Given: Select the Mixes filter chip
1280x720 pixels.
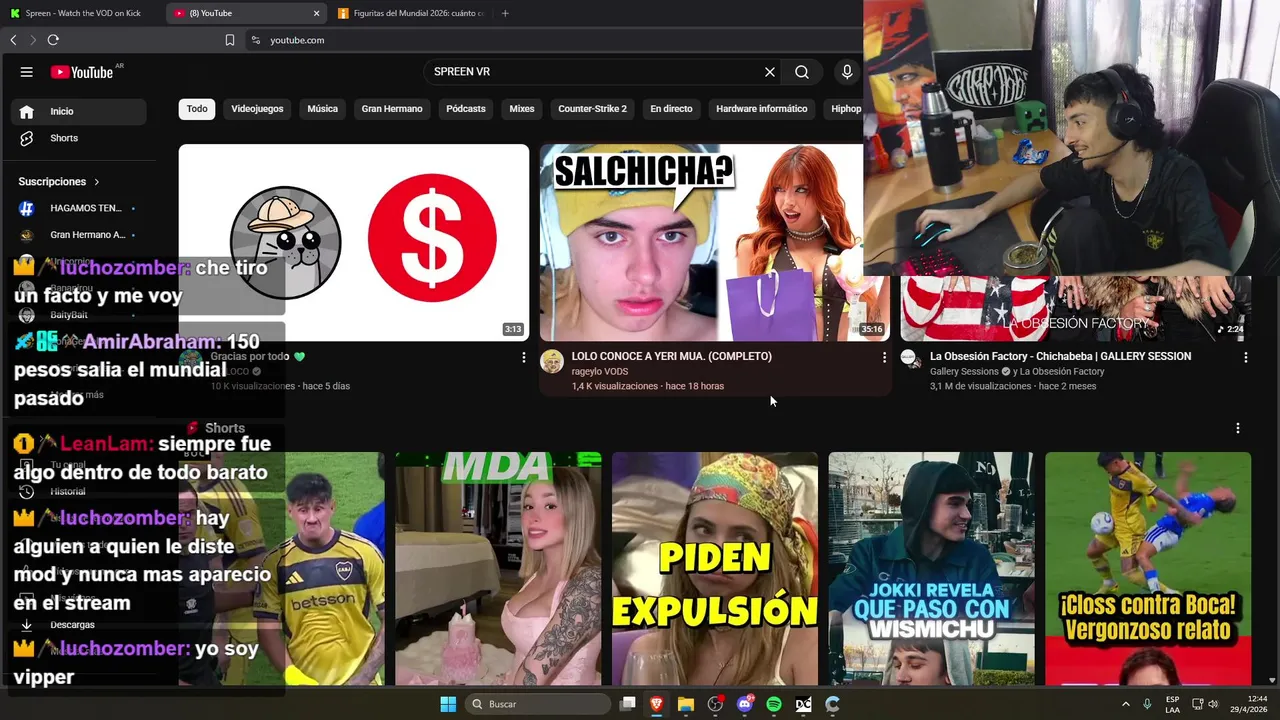Looking at the screenshot, I should (x=522, y=109).
